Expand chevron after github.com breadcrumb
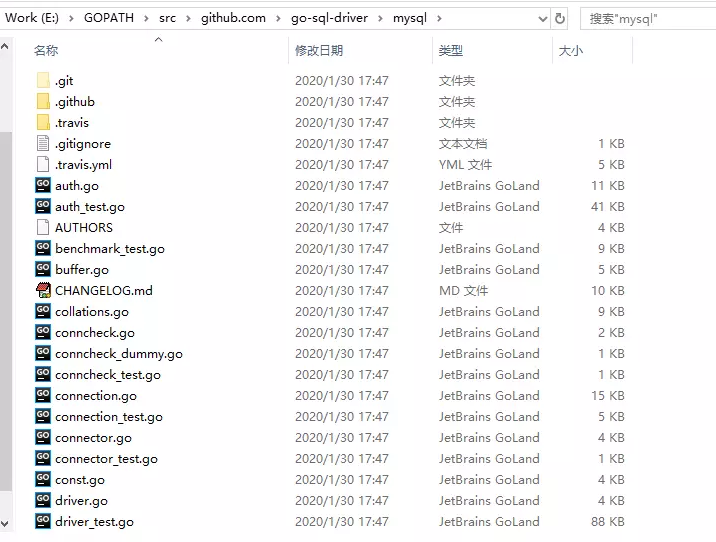The width and height of the screenshot is (716, 542). 278,19
